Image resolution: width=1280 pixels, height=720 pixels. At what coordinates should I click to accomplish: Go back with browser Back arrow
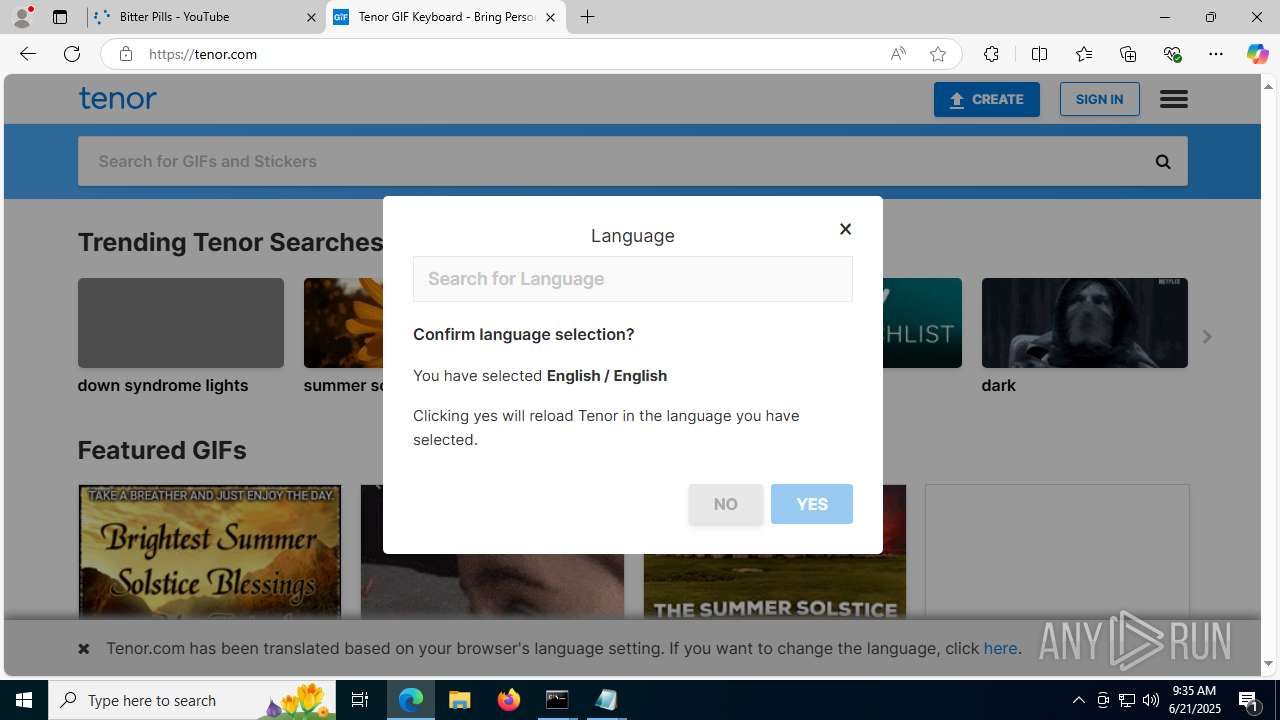[x=27, y=54]
